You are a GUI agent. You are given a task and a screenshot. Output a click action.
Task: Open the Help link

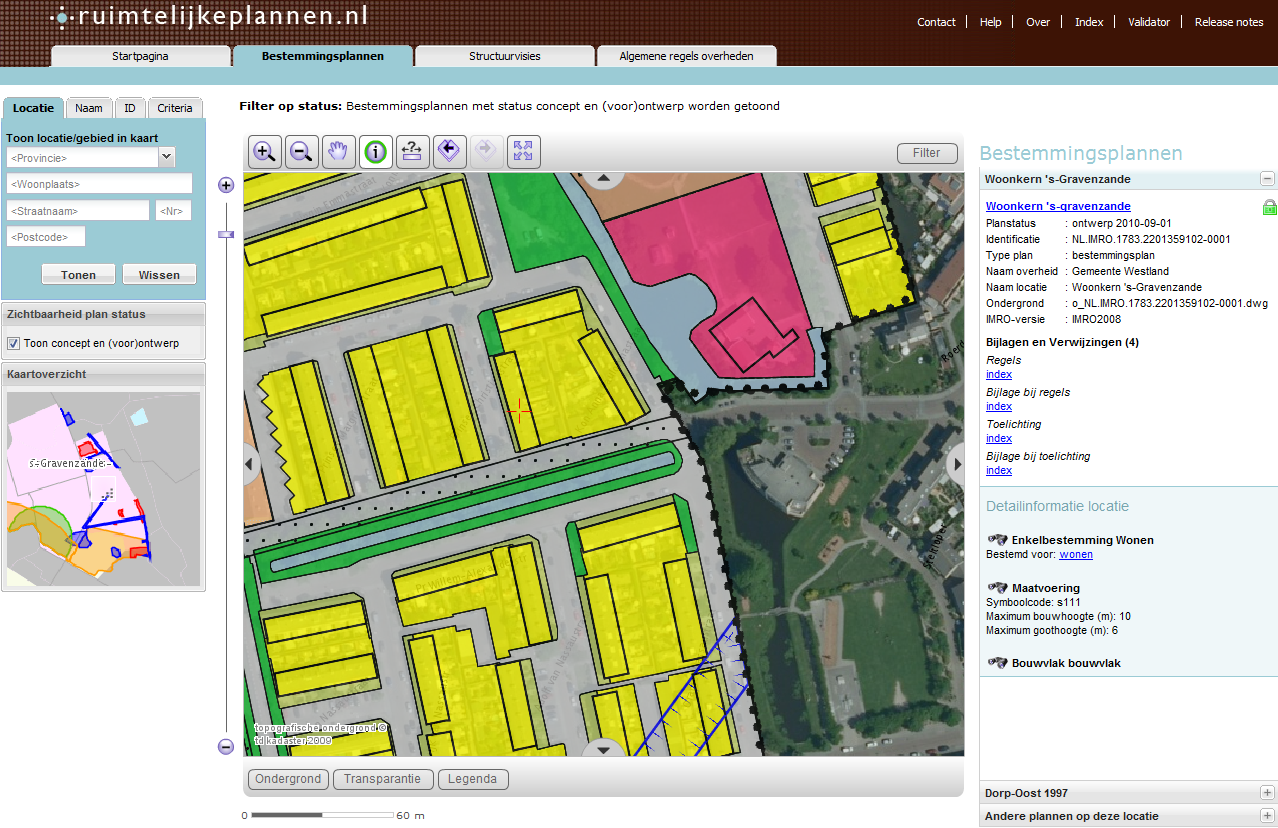coord(990,22)
